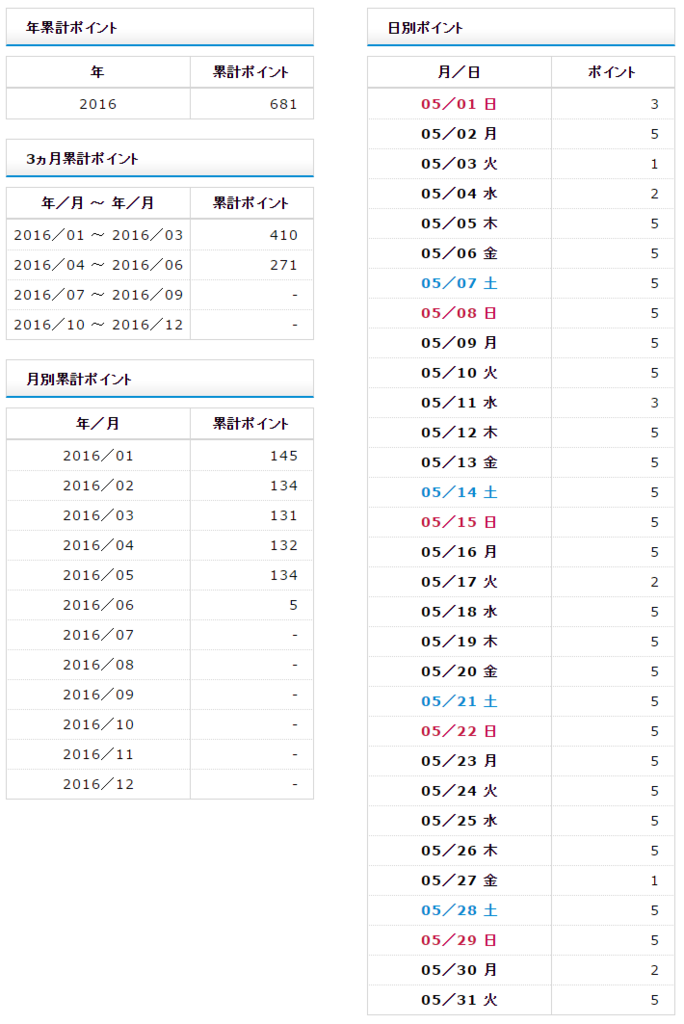Screen dimensions: 684x1024
Task: Click the 2016/11 monthly row
Action: [x=159, y=754]
